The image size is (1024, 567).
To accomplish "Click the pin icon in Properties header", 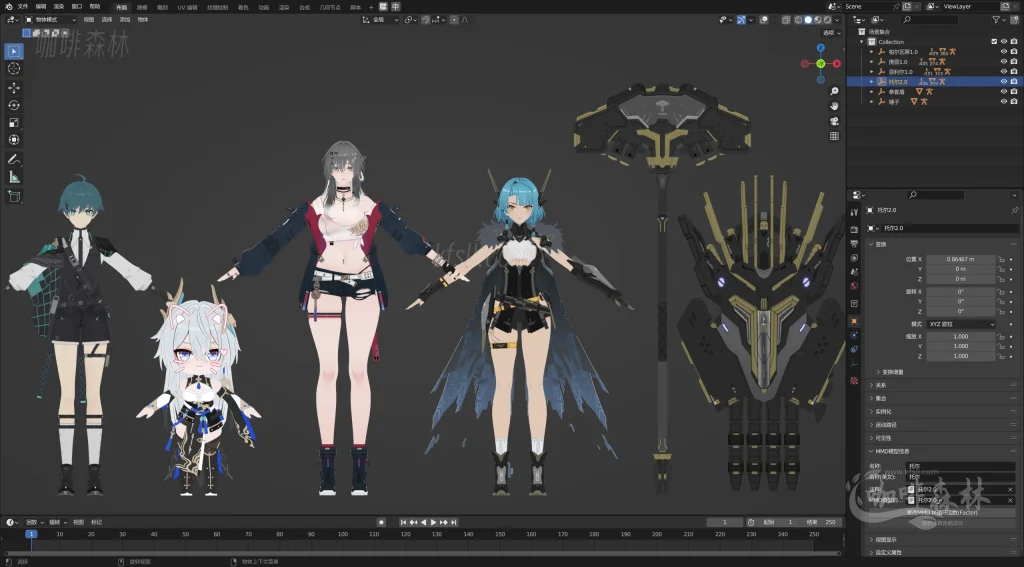I will click(1014, 210).
